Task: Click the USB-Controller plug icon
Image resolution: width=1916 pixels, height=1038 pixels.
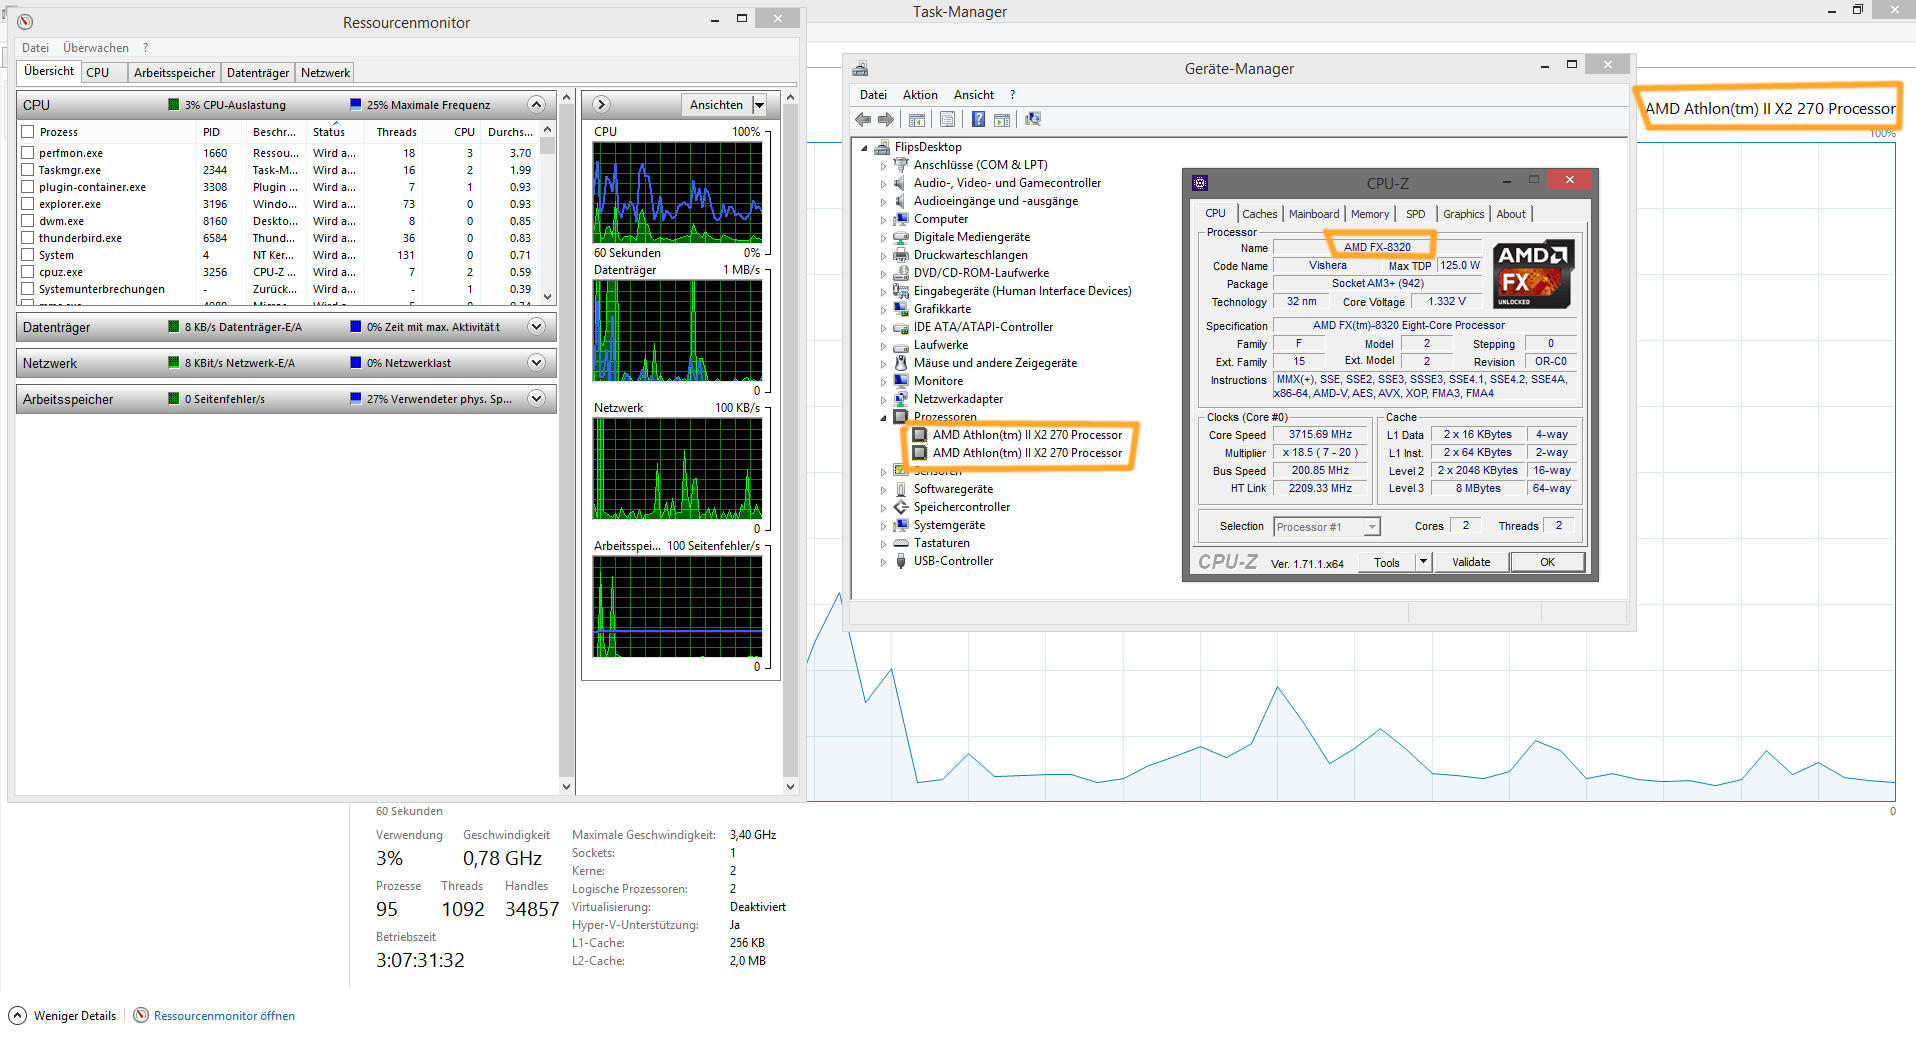Action: pyautogui.click(x=901, y=561)
